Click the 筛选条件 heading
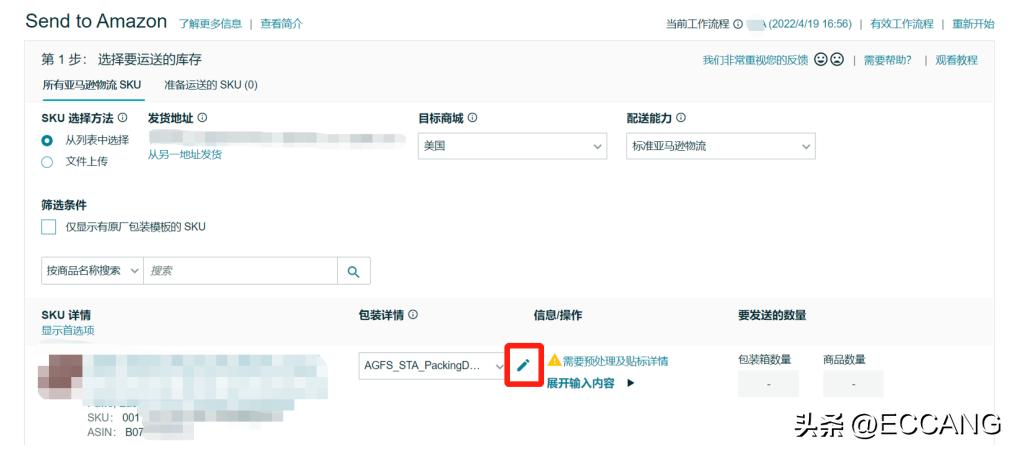This screenshot has height=453, width=1016. coord(64,205)
